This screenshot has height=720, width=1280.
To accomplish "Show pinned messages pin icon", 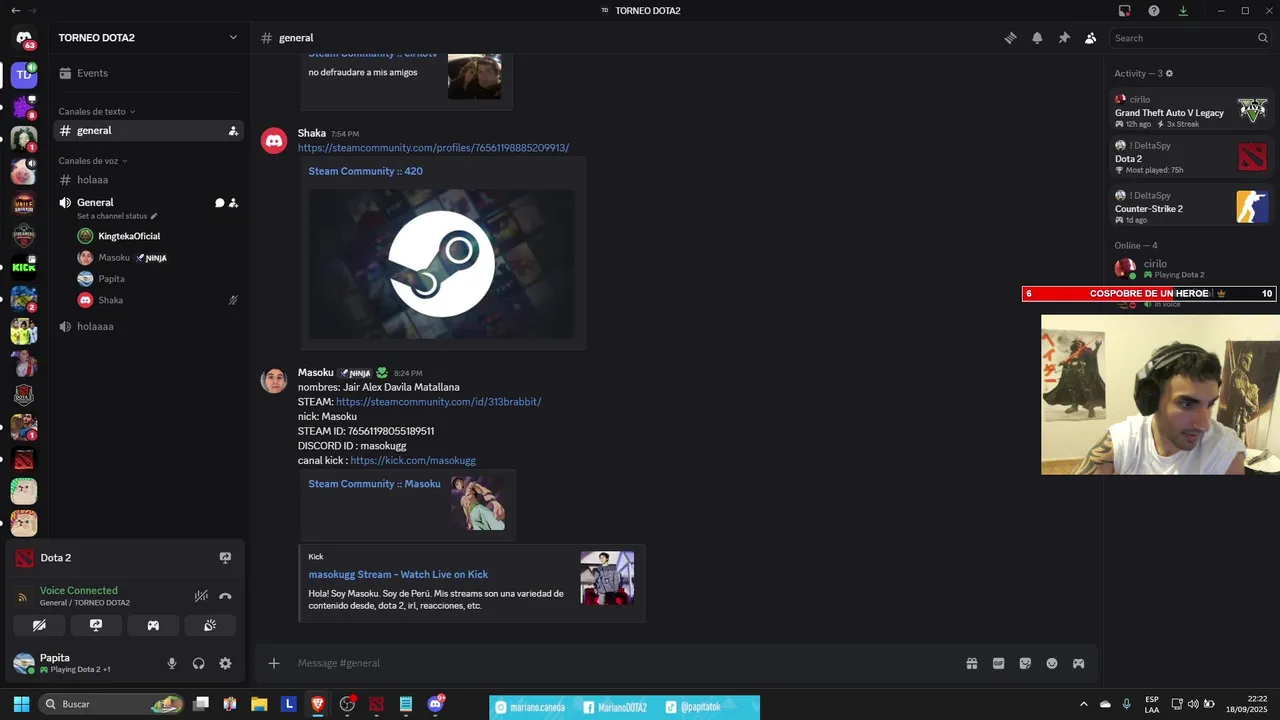I will click(x=1064, y=38).
